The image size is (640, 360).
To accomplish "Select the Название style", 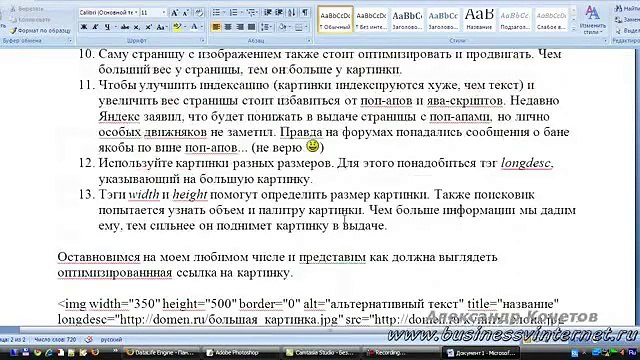I will point(479,20).
